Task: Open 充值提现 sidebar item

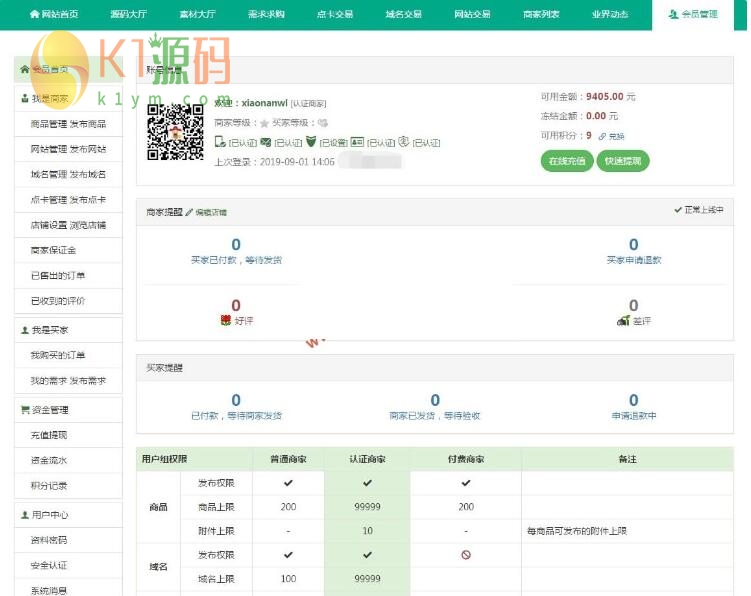Action: click(x=49, y=435)
